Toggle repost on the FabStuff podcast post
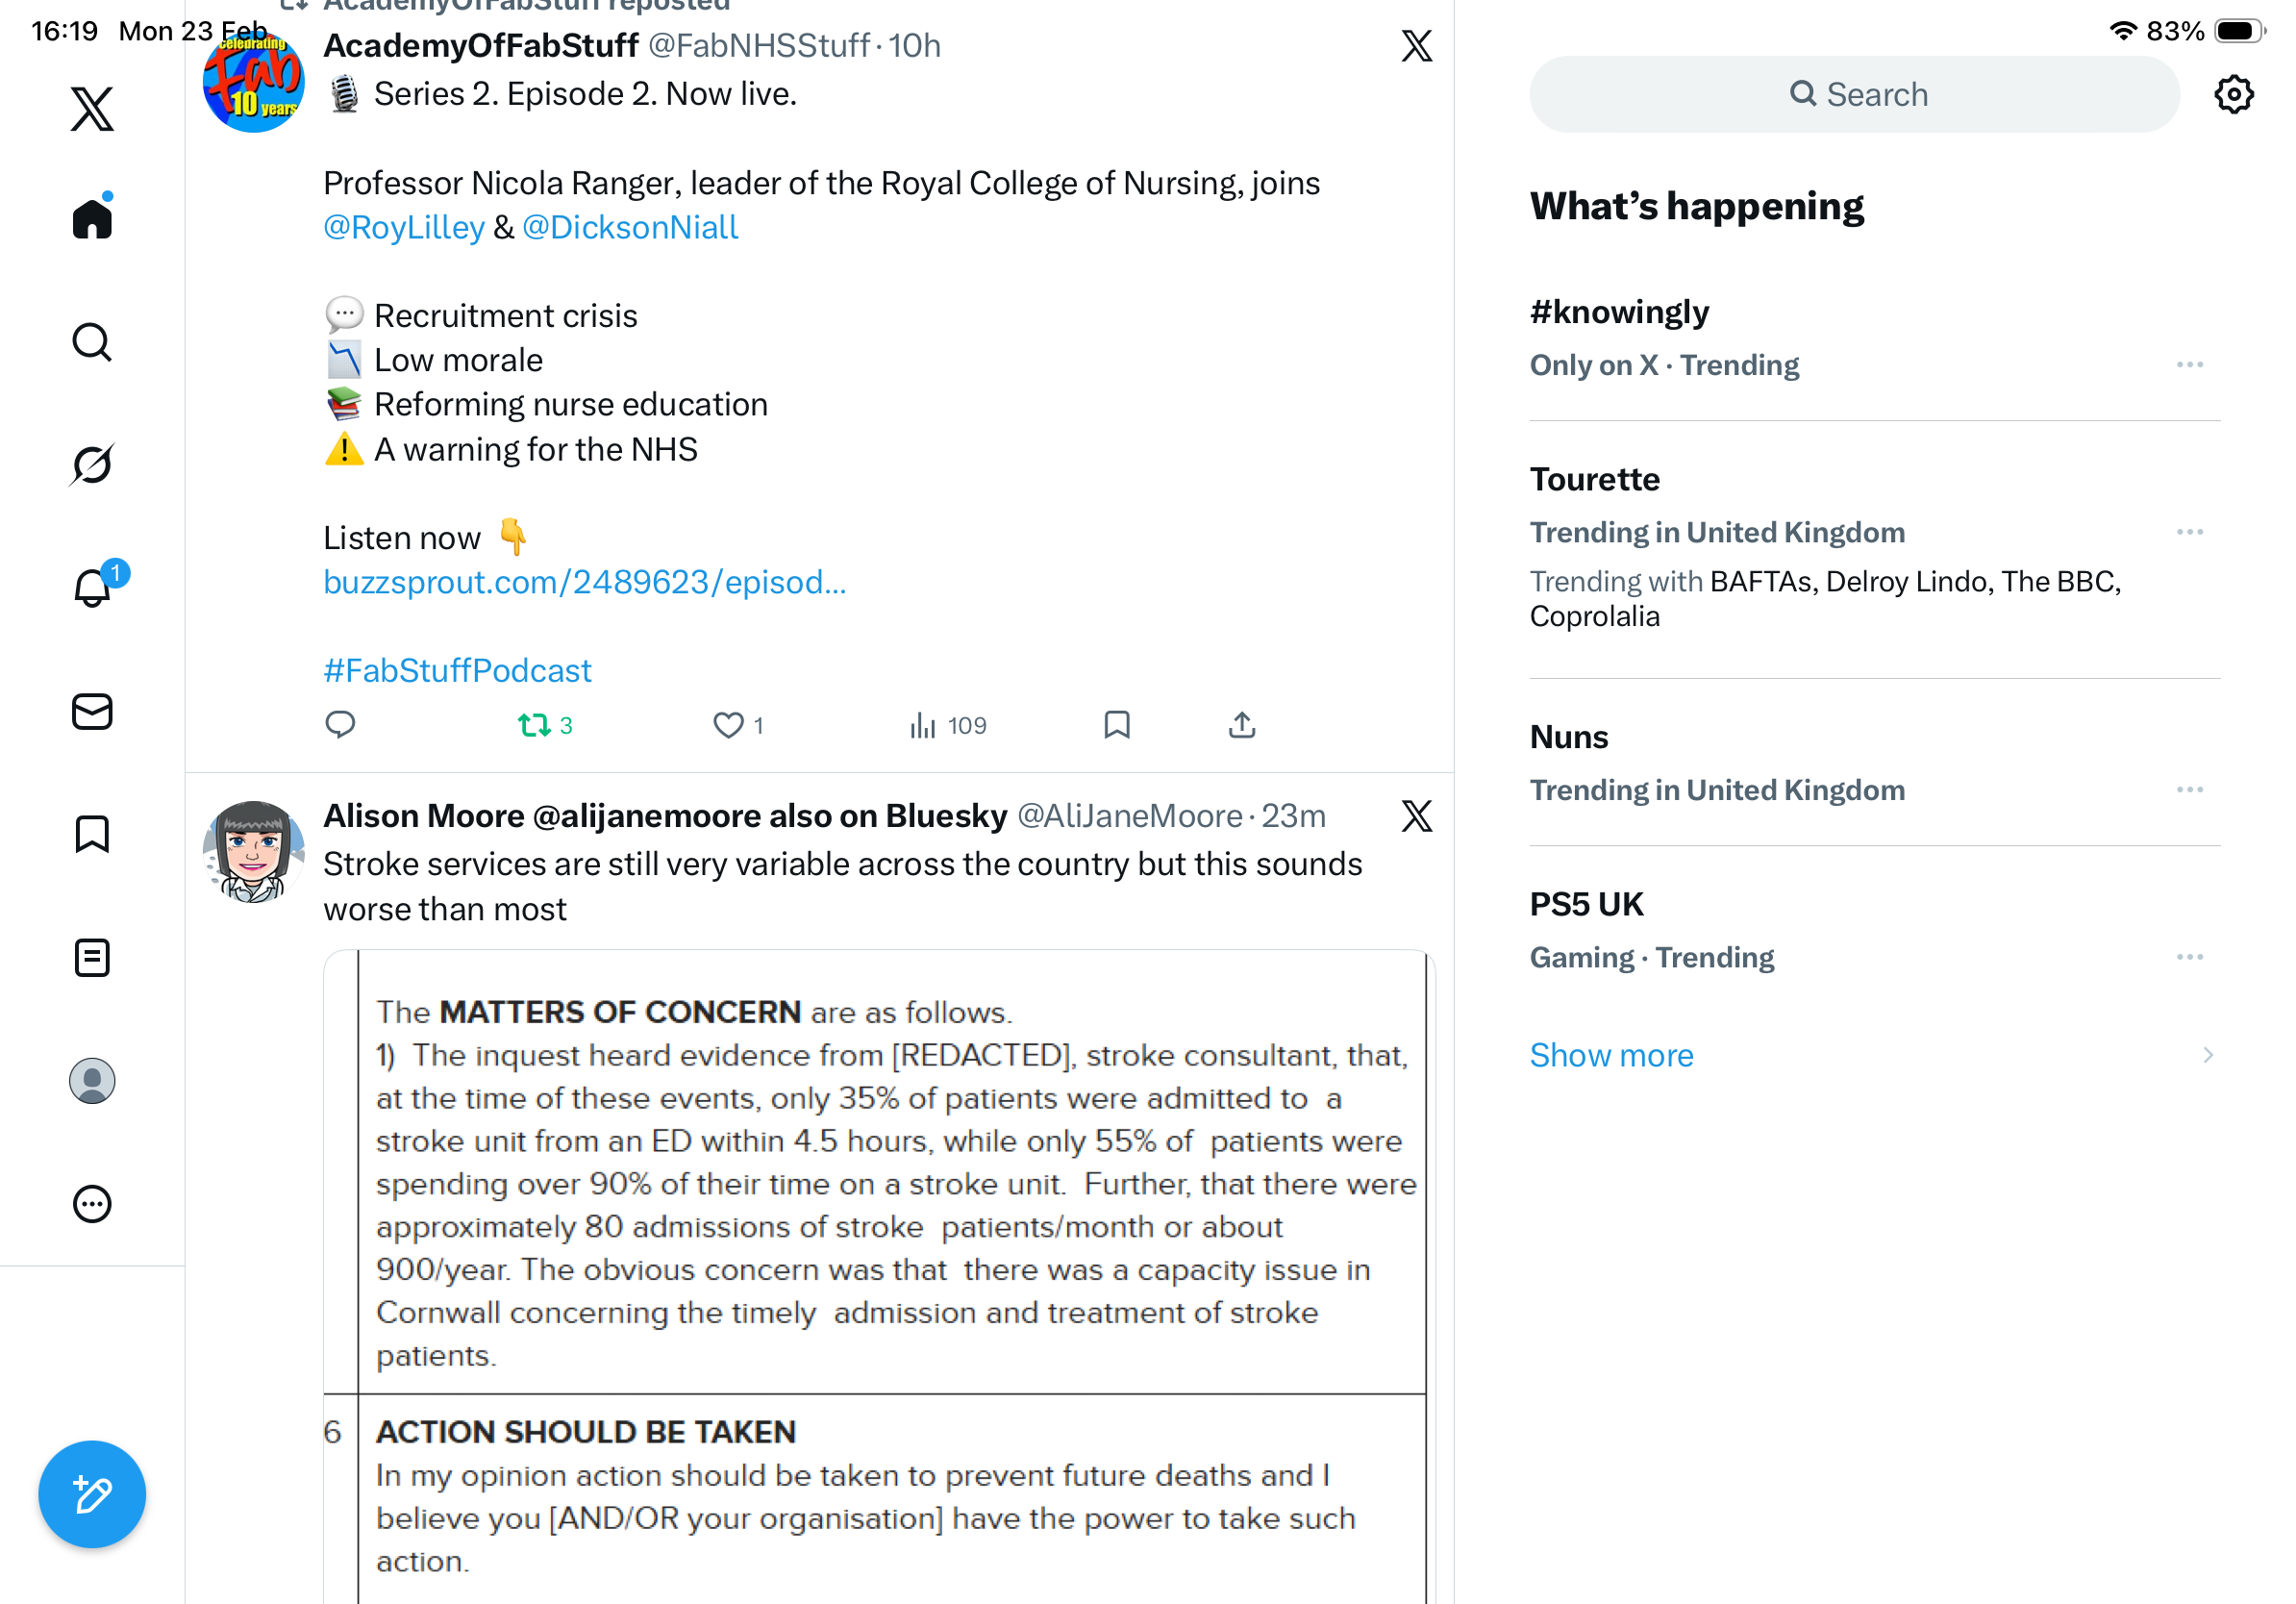Viewport: 2296px width, 1604px height. point(535,725)
